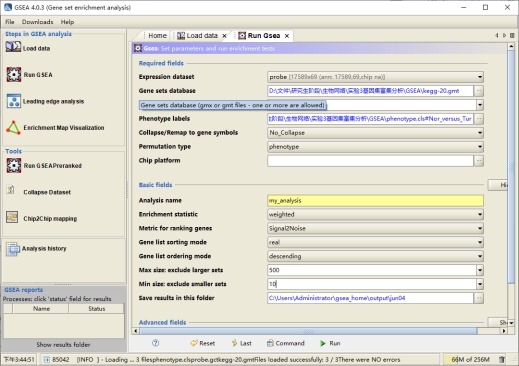Expand Collapse/Remap to gene symbols dropdown
The width and height of the screenshot is (519, 366).
(x=480, y=133)
